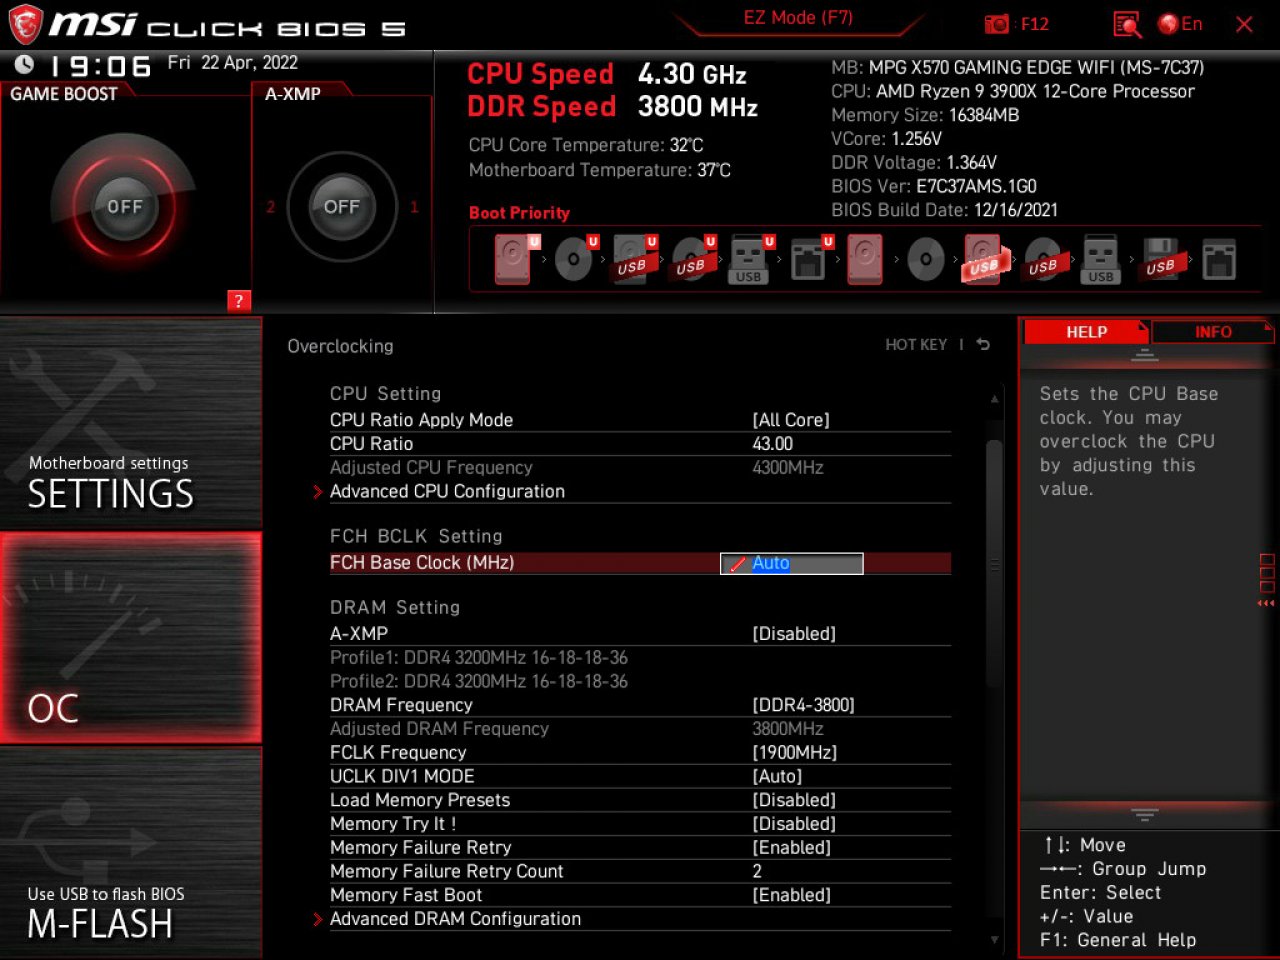Edit the FCH Base Clock Auto field
This screenshot has height=960, width=1280.
pyautogui.click(x=792, y=563)
